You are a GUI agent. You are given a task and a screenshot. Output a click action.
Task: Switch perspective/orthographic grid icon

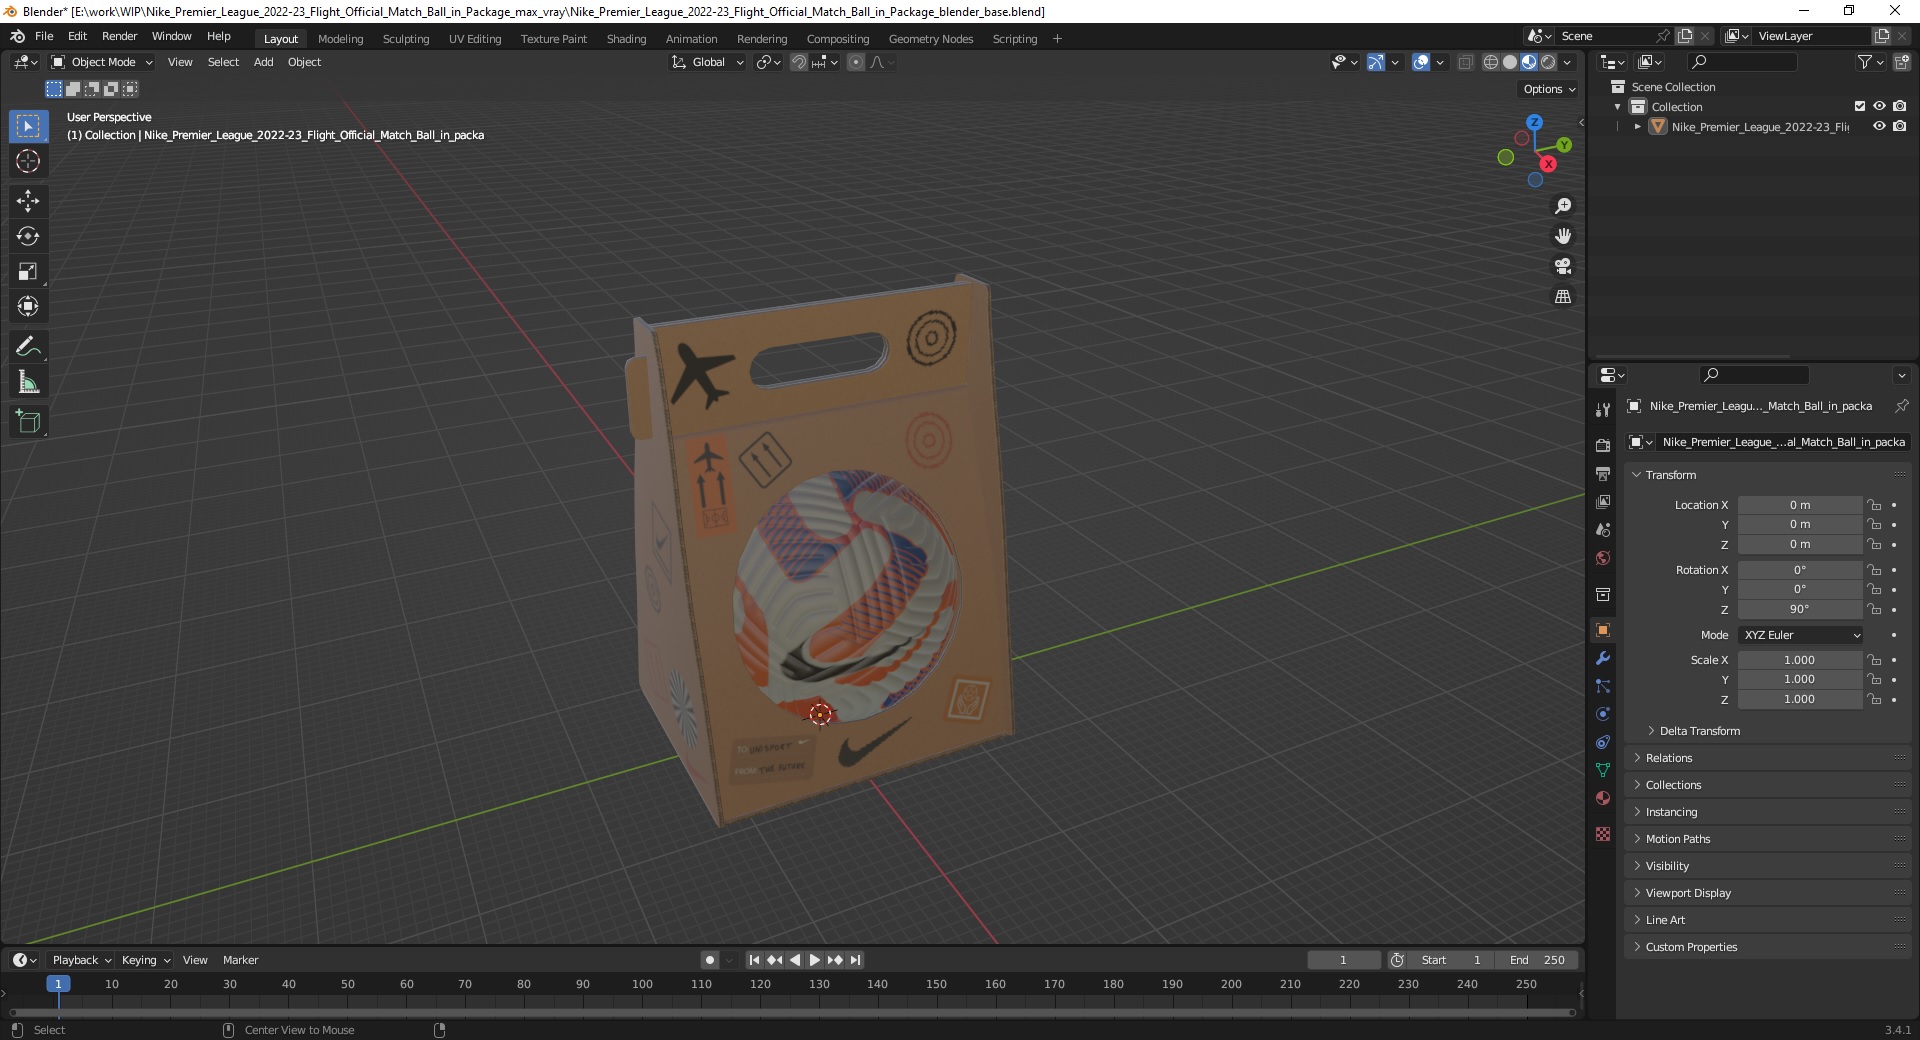point(1563,297)
